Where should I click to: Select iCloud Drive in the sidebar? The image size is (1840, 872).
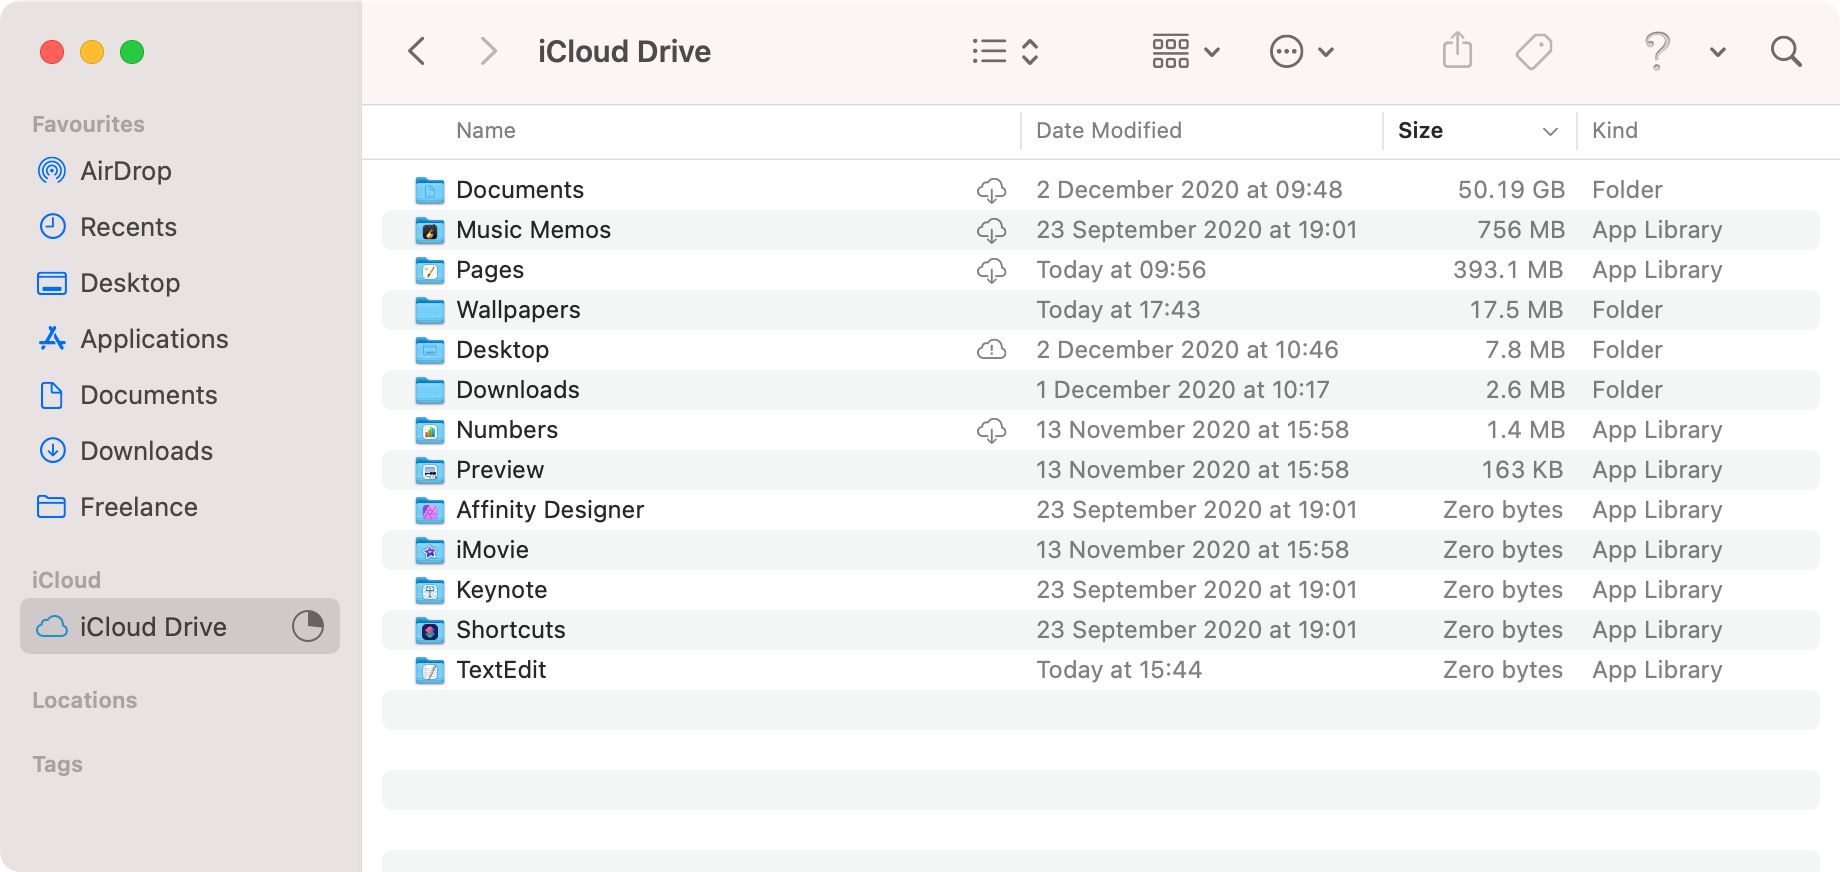pyautogui.click(x=180, y=626)
